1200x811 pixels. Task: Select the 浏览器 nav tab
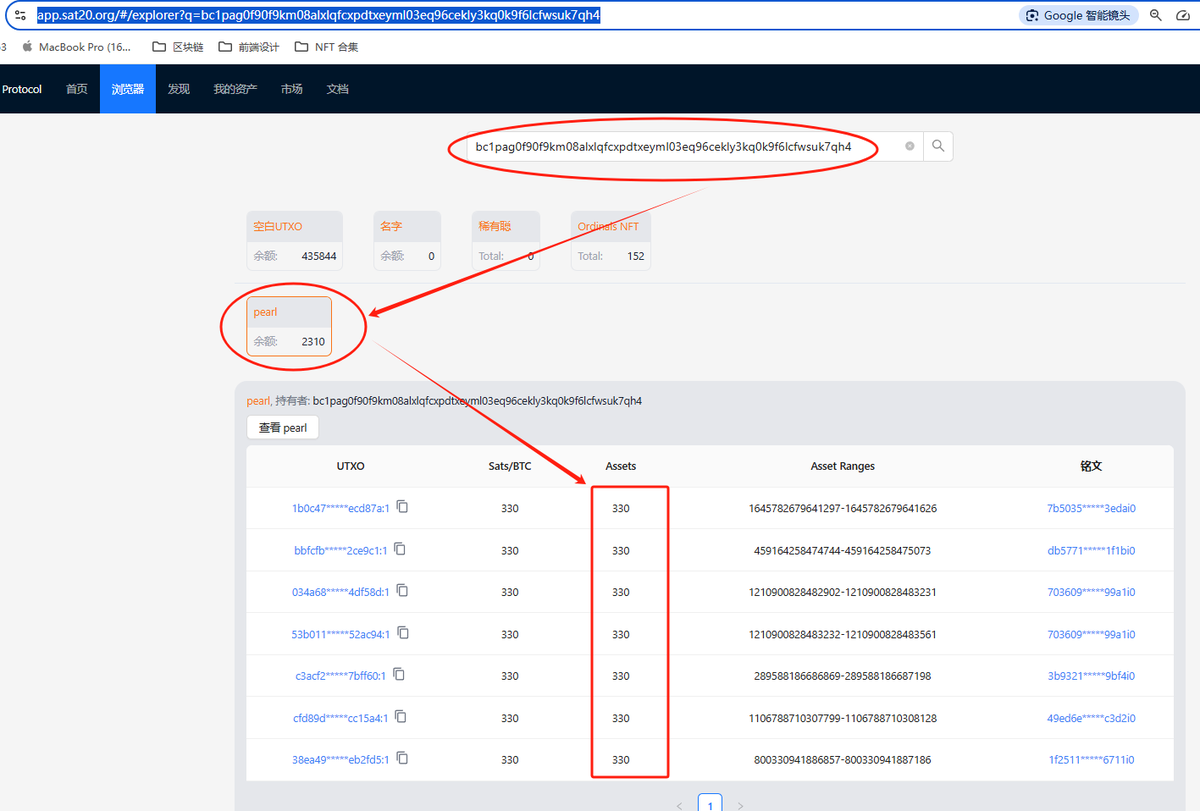(128, 89)
